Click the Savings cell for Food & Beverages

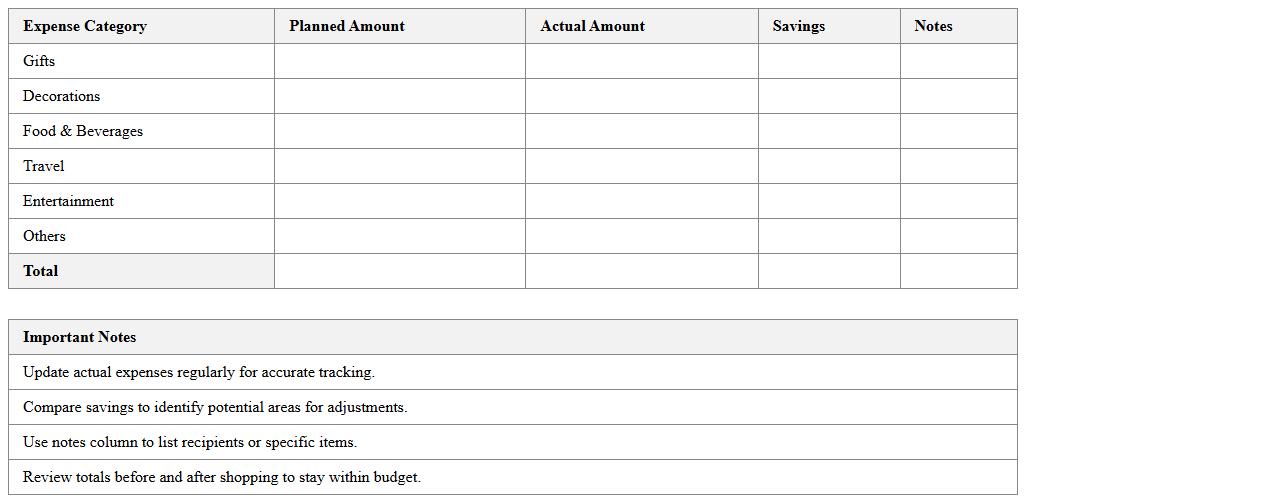[828, 131]
